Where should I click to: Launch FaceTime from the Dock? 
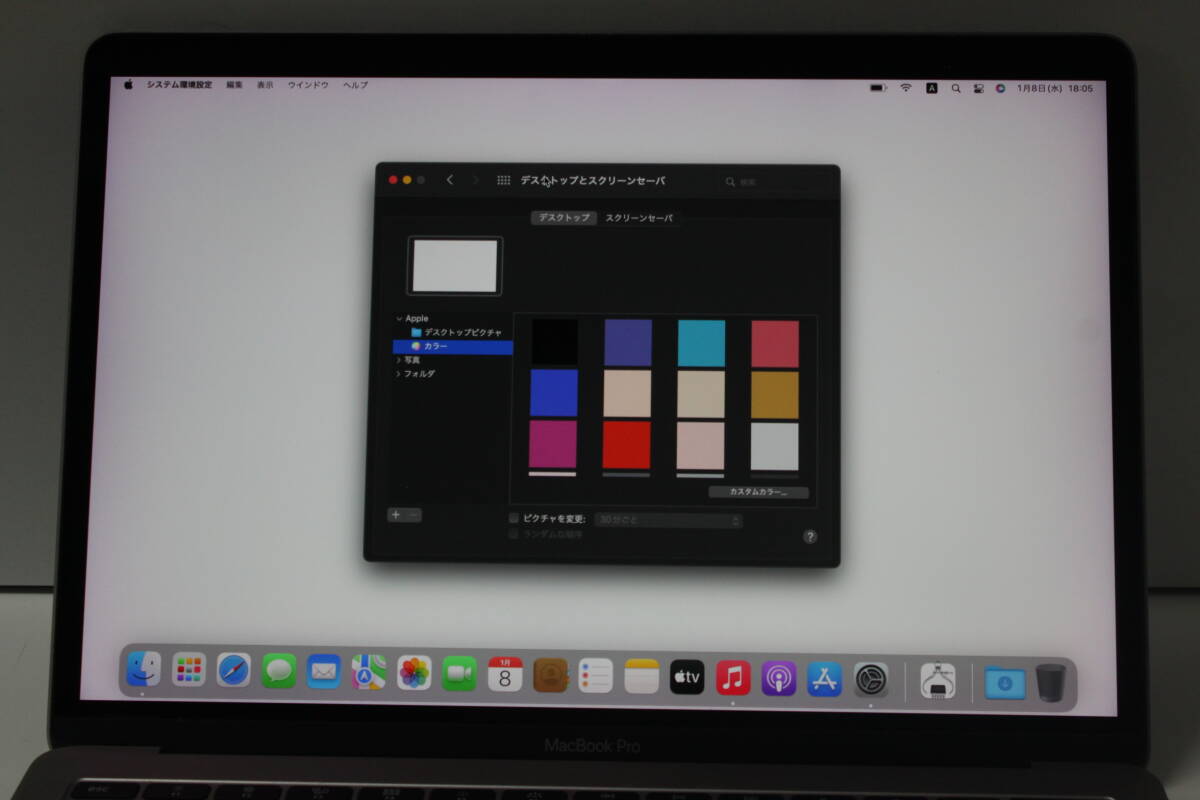459,673
